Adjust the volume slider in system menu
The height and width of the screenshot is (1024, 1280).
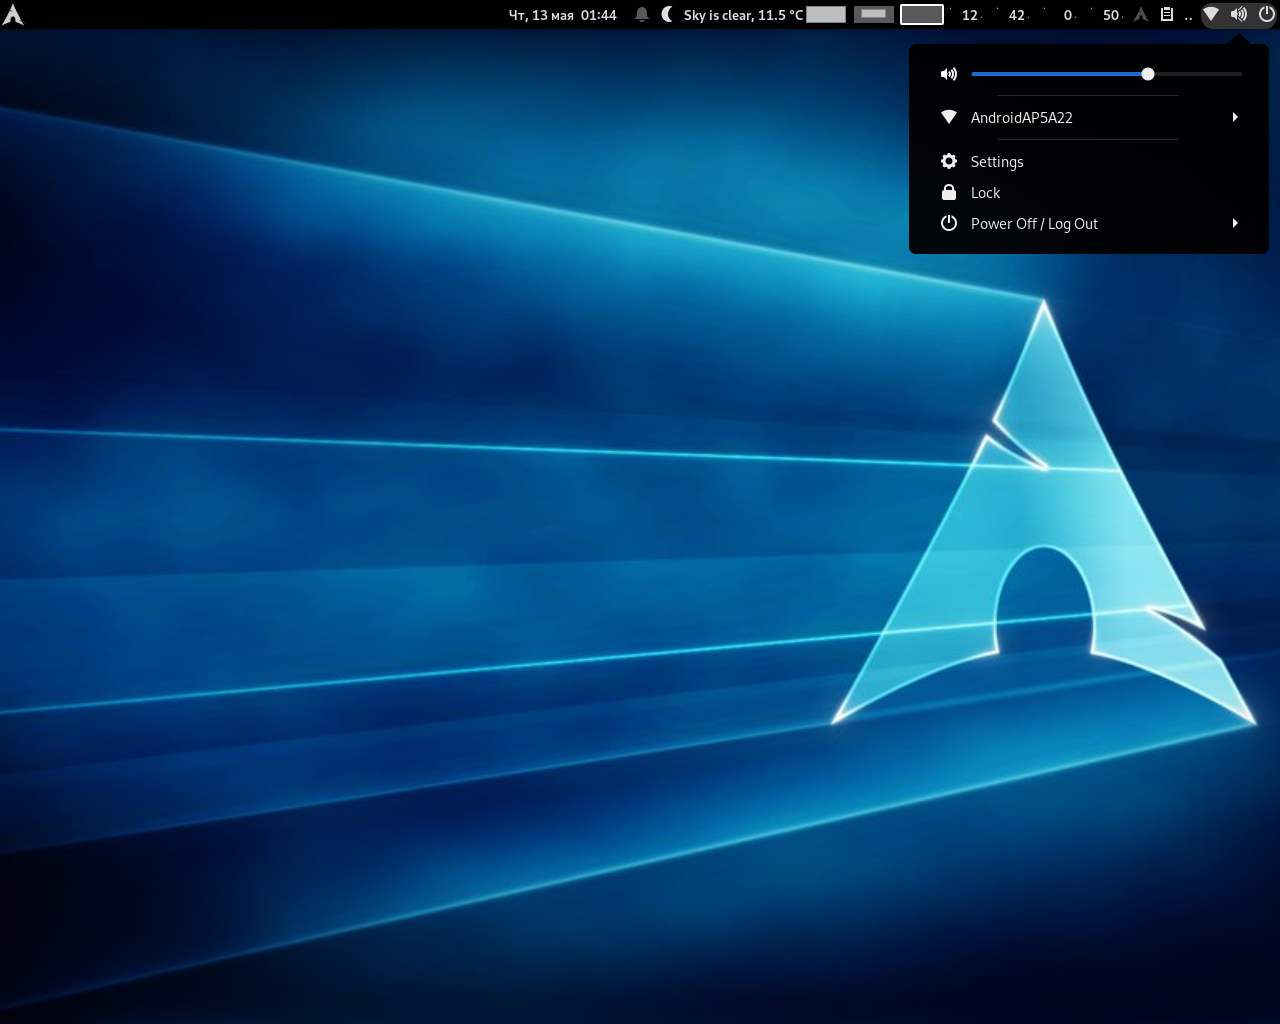tap(1107, 74)
